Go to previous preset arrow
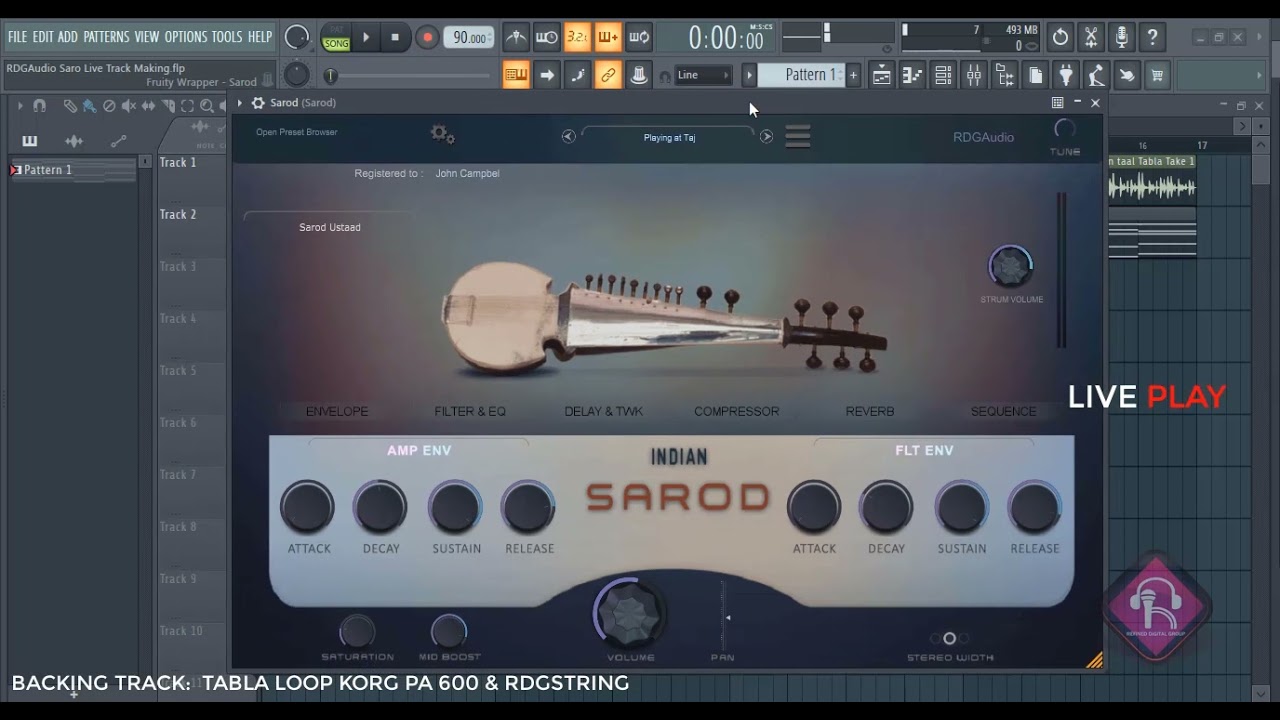This screenshot has height=720, width=1280. pyautogui.click(x=568, y=137)
